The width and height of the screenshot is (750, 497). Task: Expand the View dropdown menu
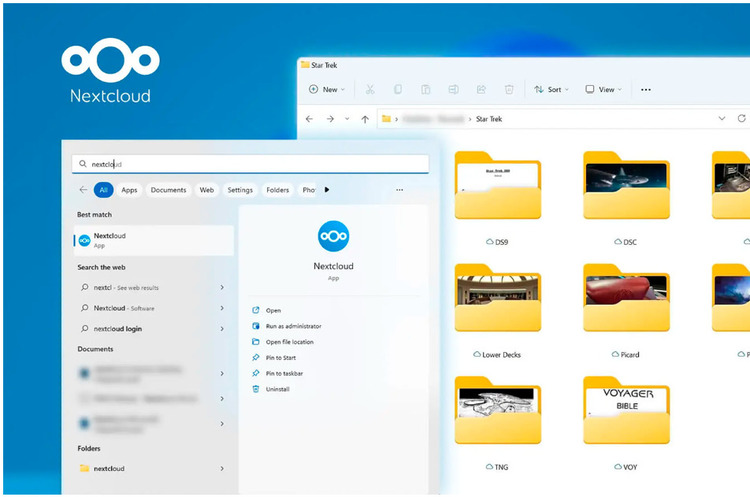[x=603, y=90]
